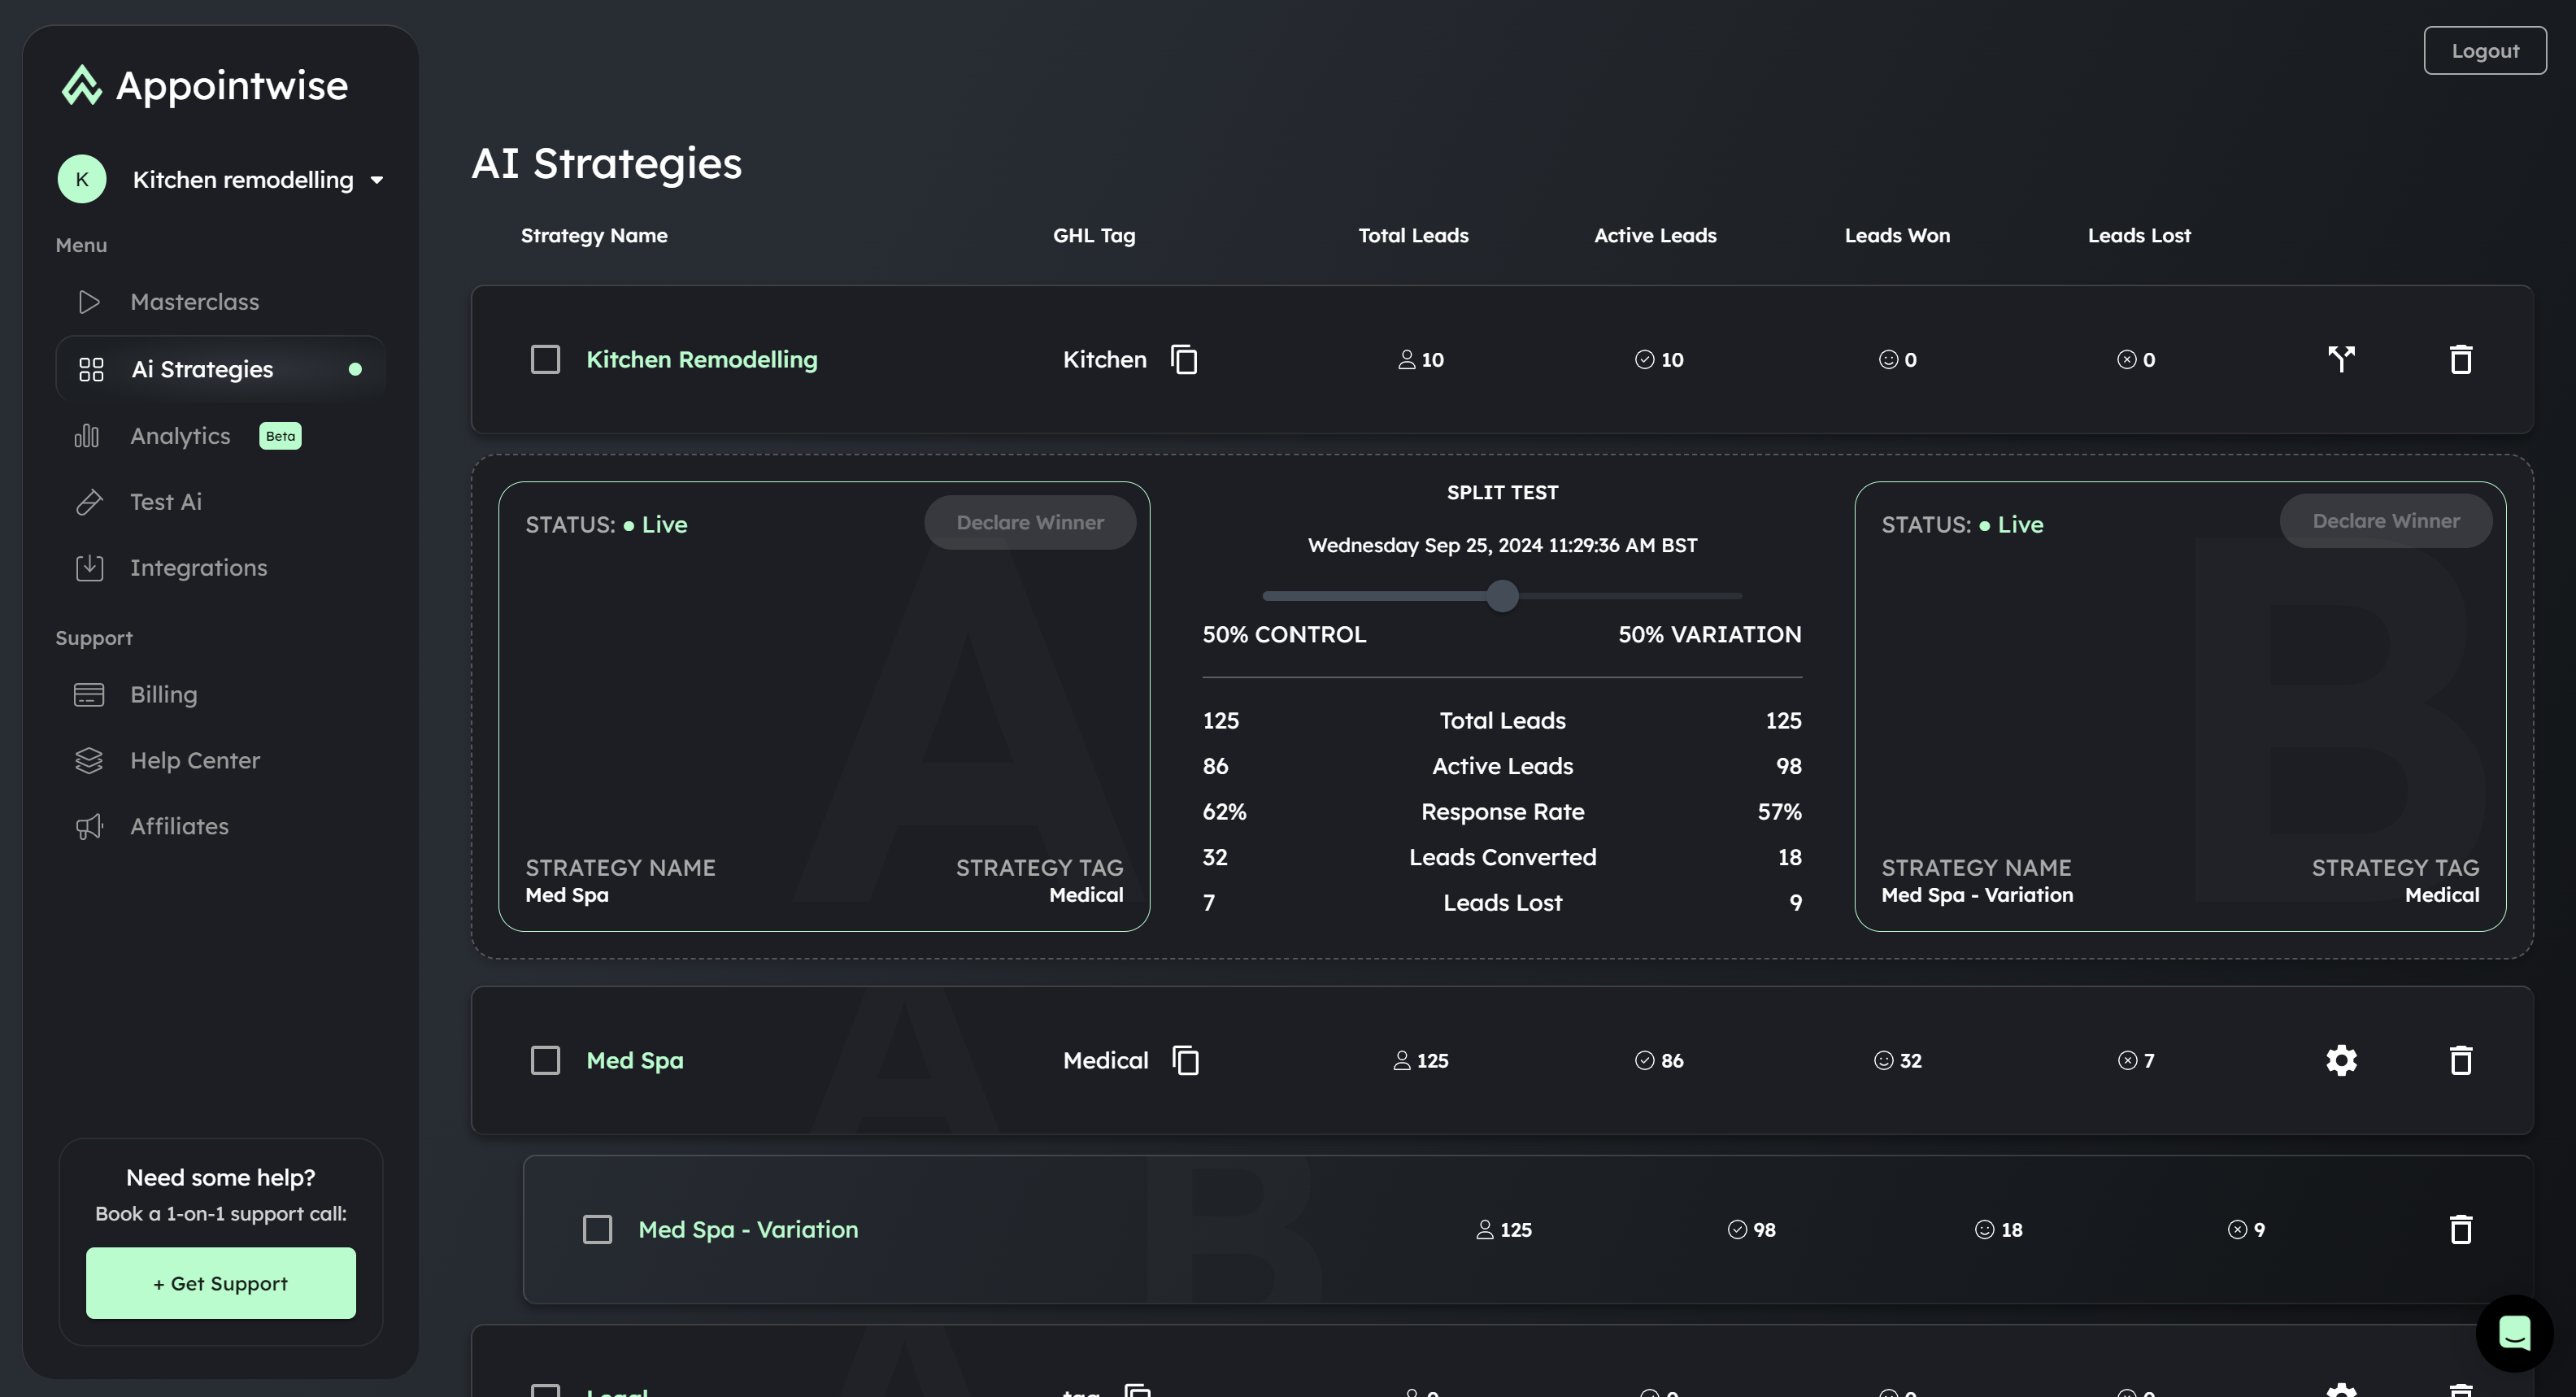Click the Beta badge next to Analytics

280,436
